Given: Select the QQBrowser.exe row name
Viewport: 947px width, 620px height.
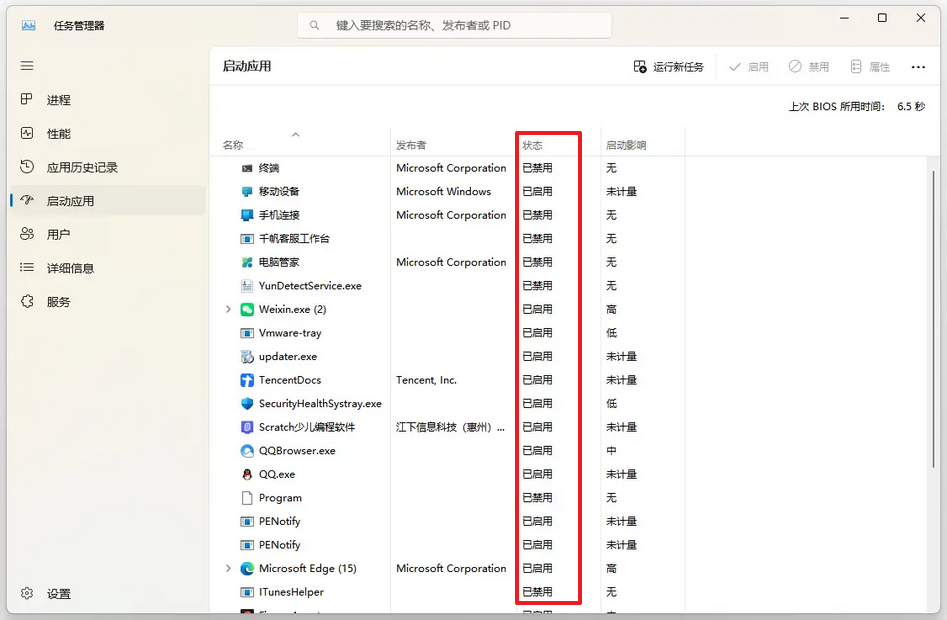Looking at the screenshot, I should click(x=297, y=450).
